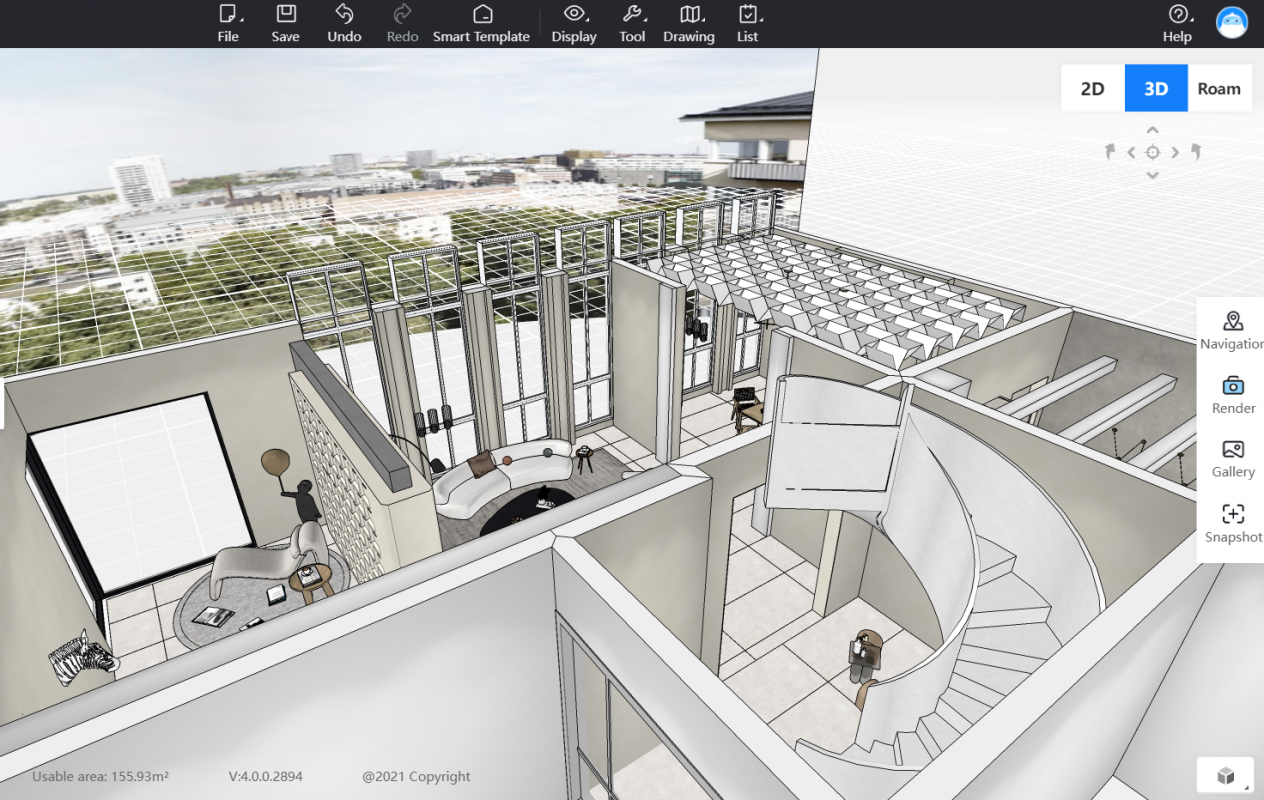Switch to Roam view mode
Screen dimensions: 1264x800
[x=1219, y=88]
